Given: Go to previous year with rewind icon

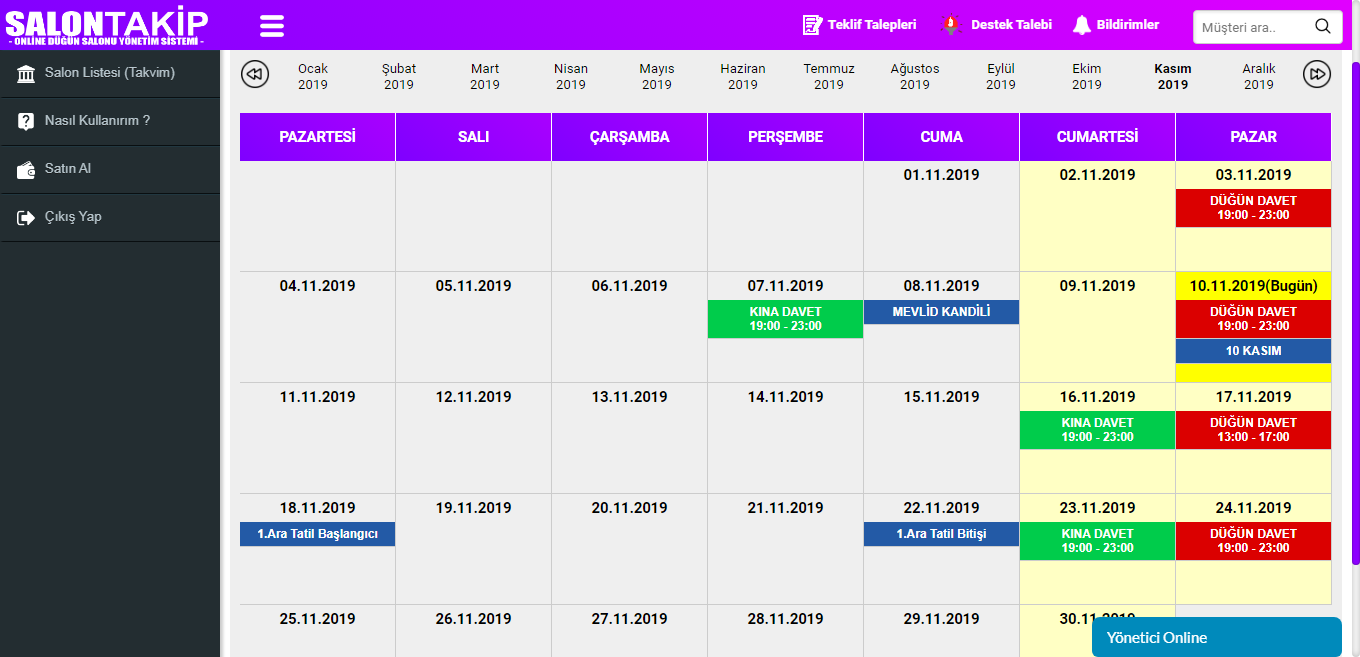Looking at the screenshot, I should coord(255,74).
